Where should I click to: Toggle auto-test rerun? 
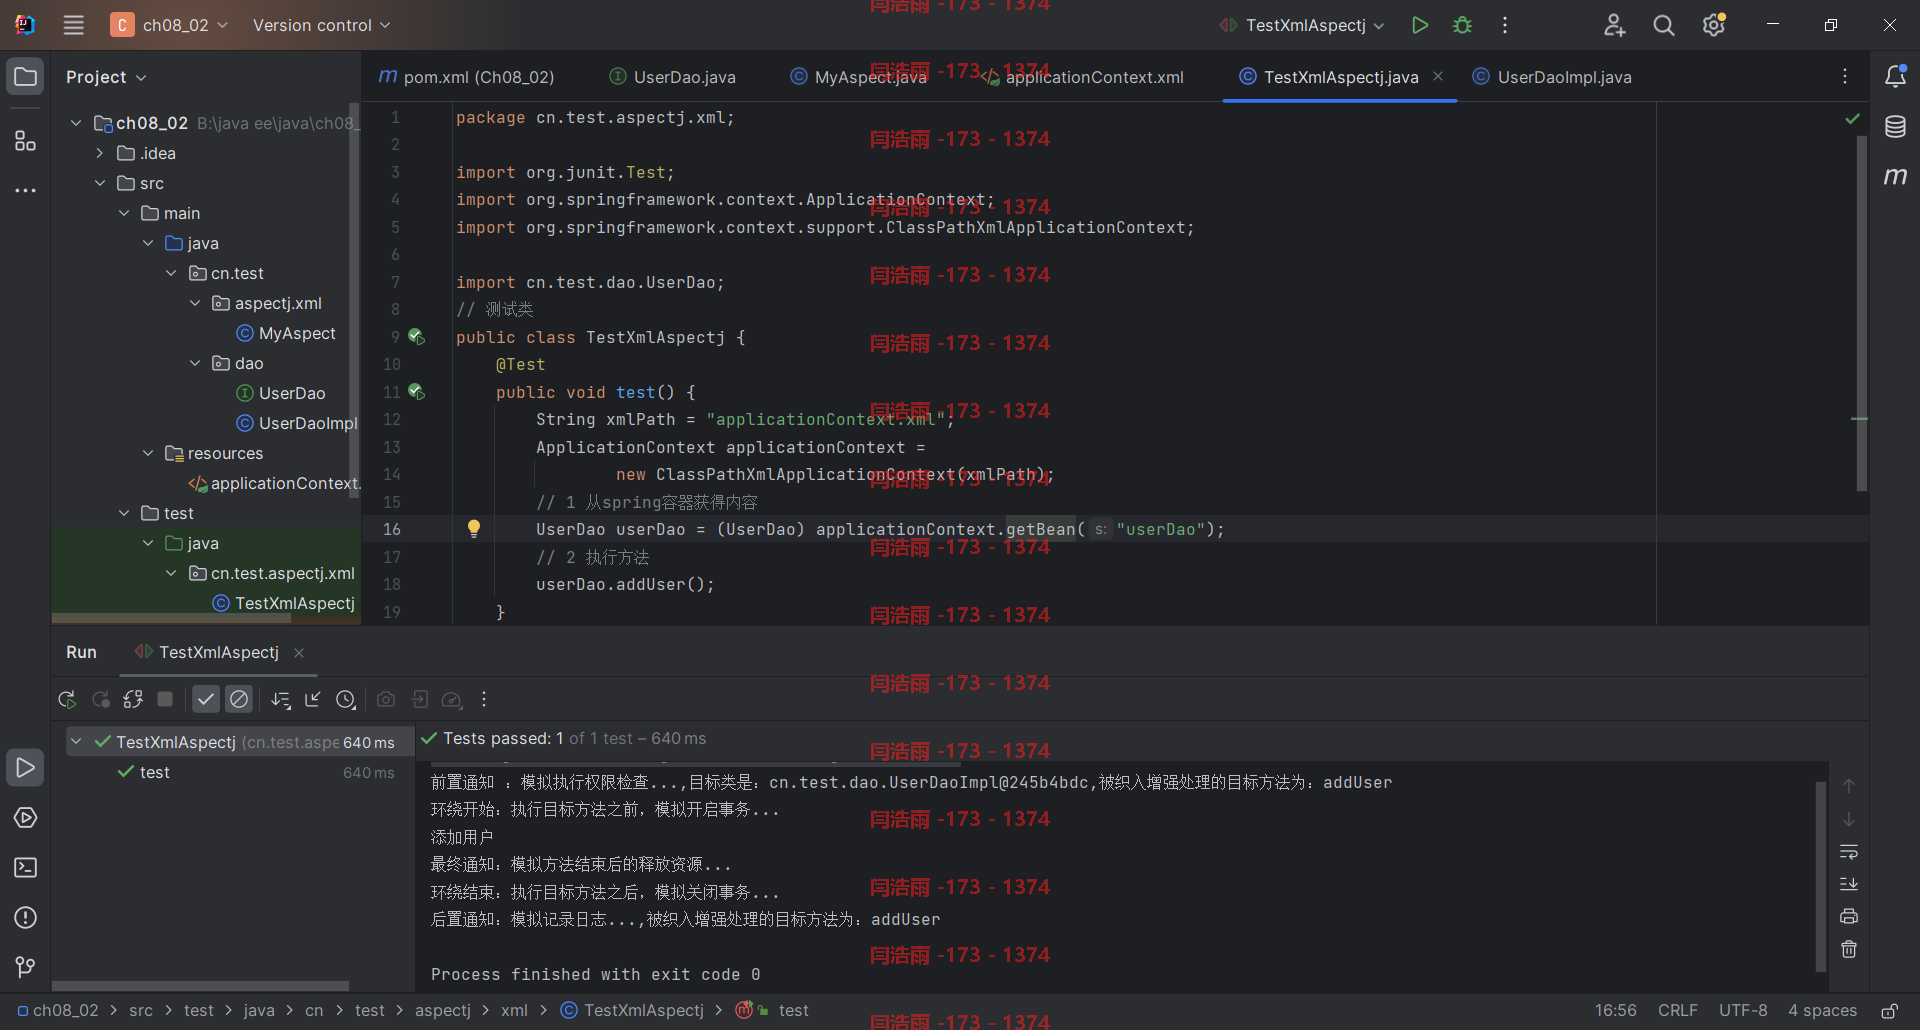tap(133, 700)
